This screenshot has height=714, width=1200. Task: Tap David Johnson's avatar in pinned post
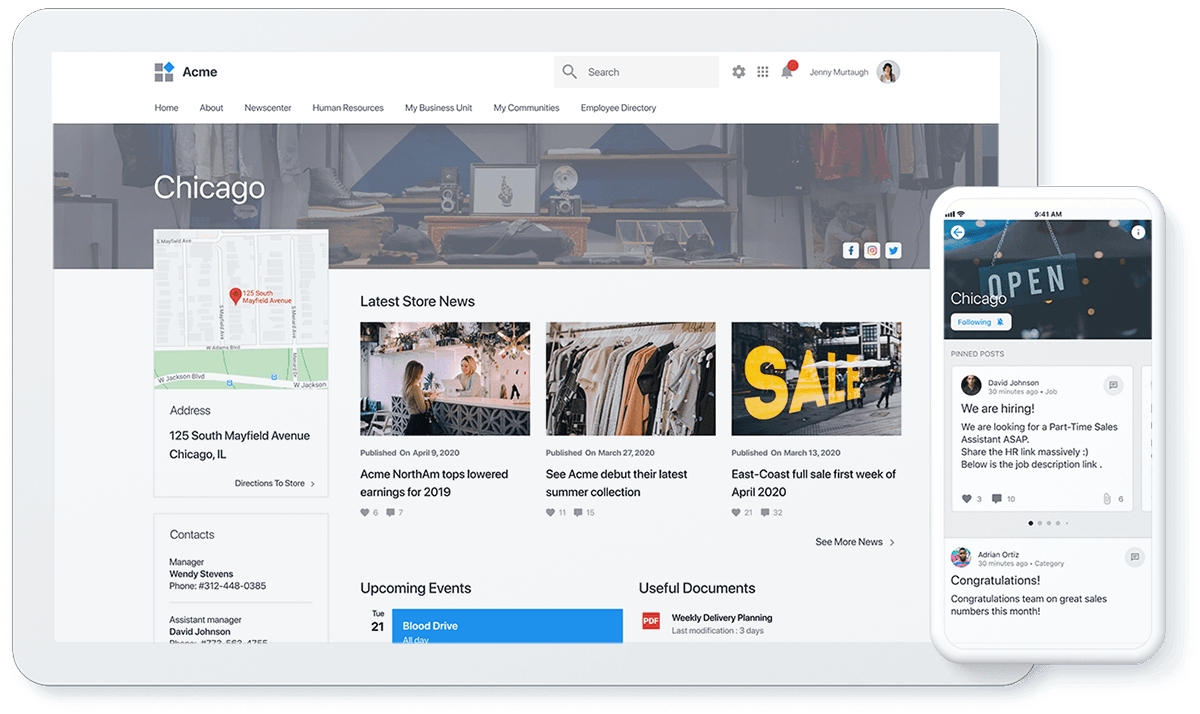[x=971, y=386]
